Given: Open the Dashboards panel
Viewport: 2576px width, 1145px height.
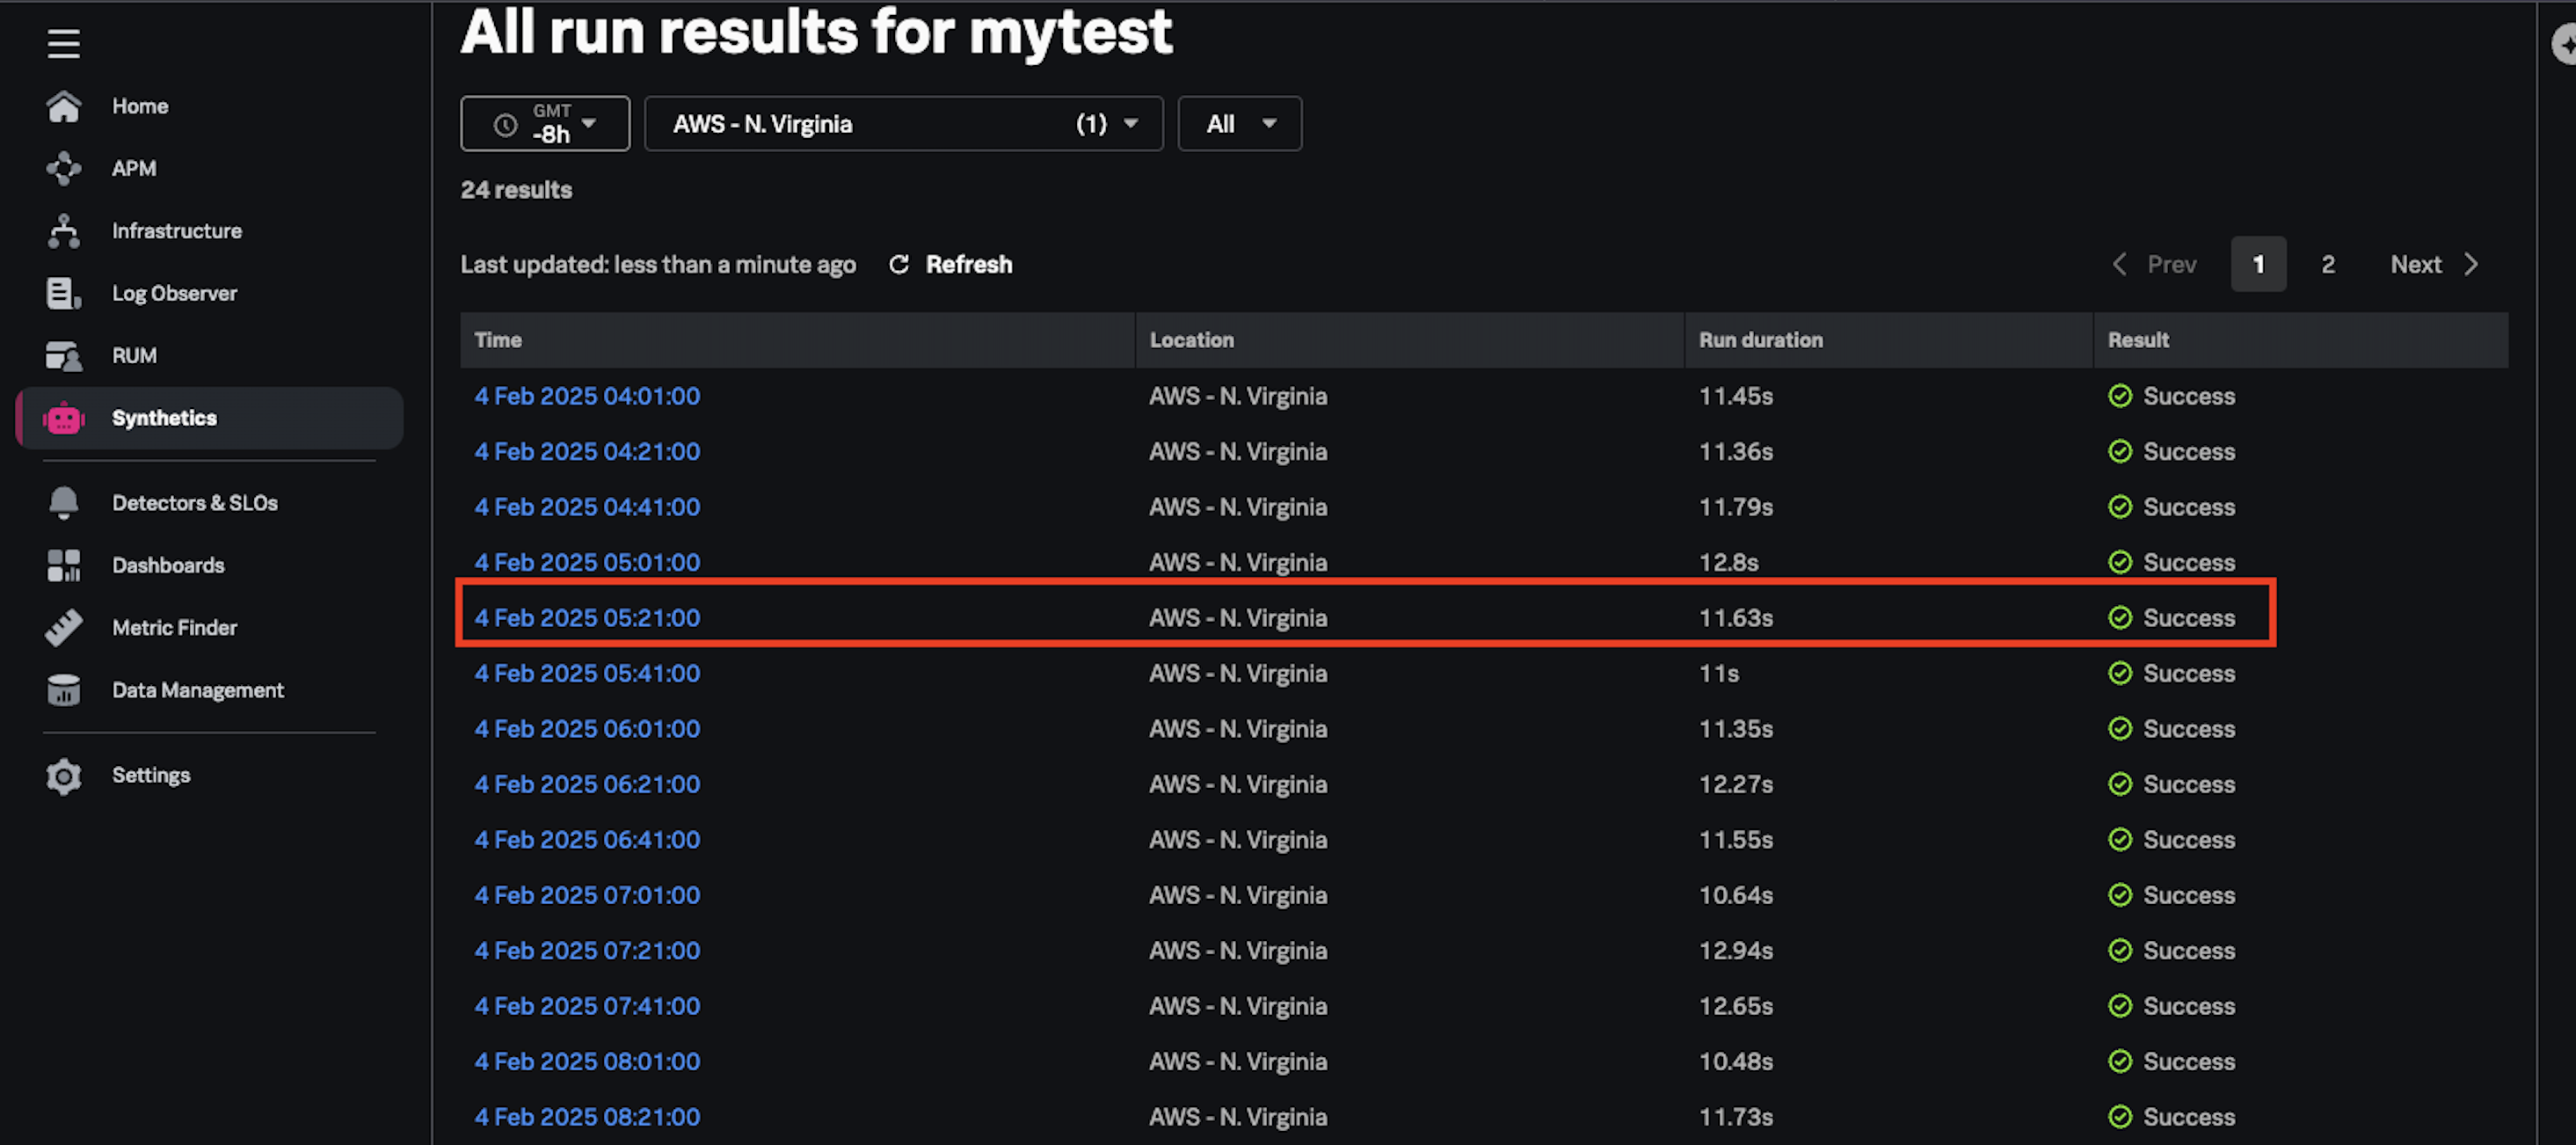Looking at the screenshot, I should (168, 564).
